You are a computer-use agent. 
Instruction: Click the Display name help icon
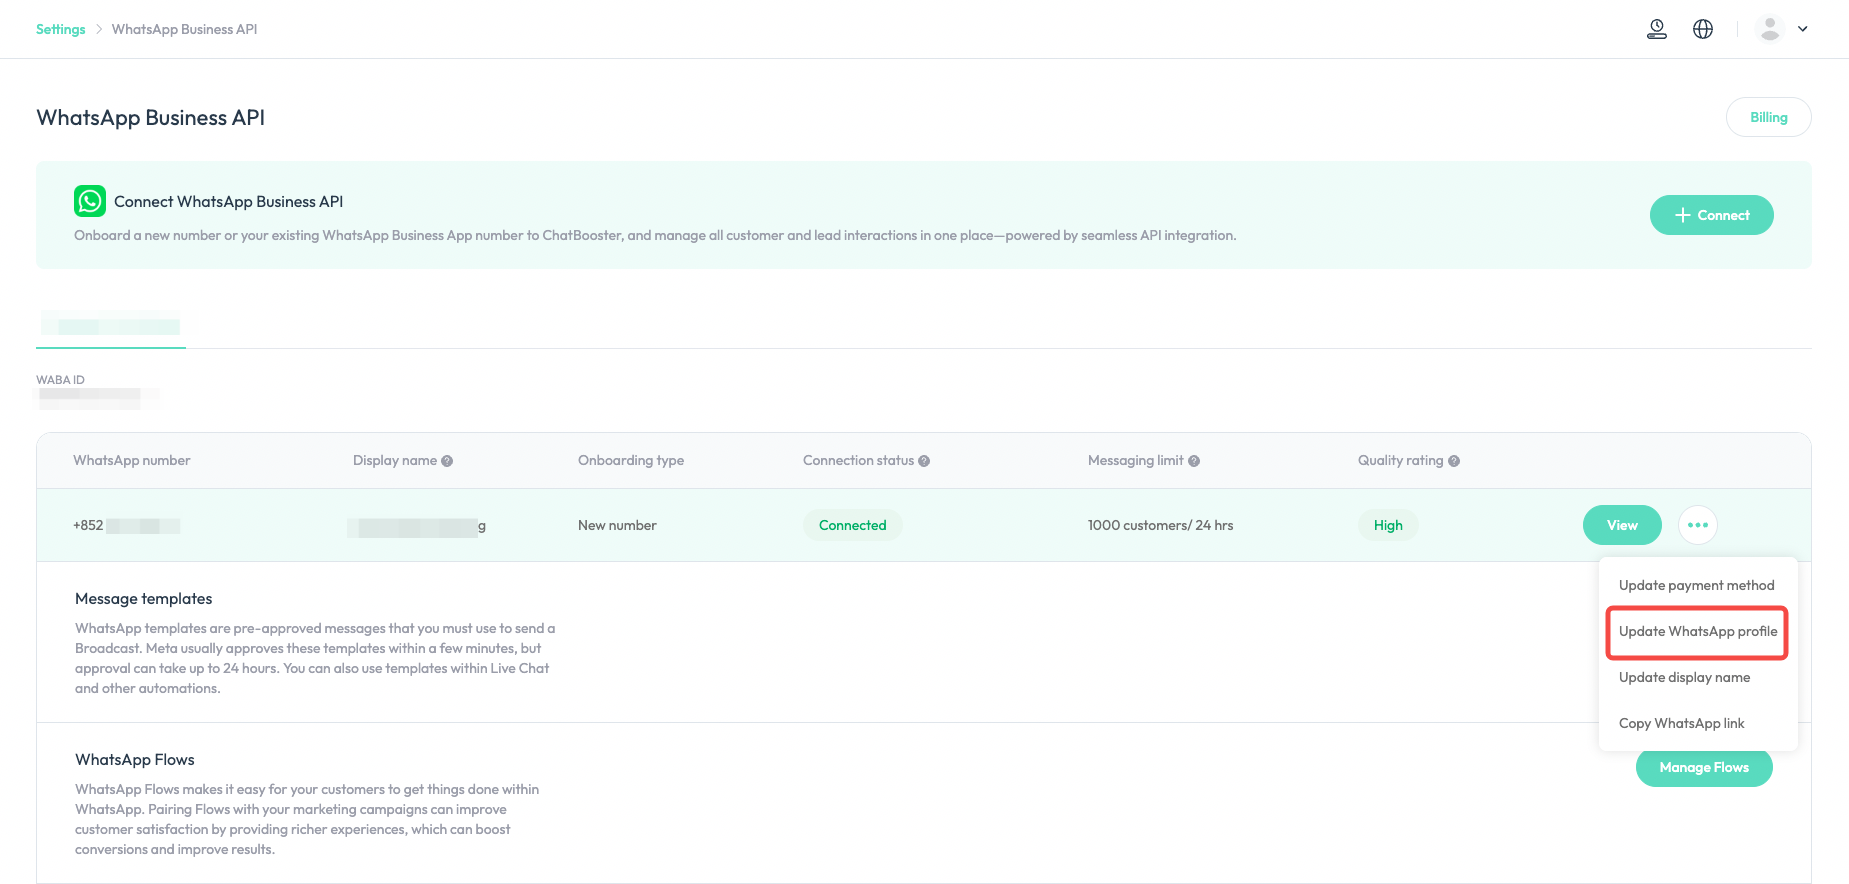tap(447, 461)
